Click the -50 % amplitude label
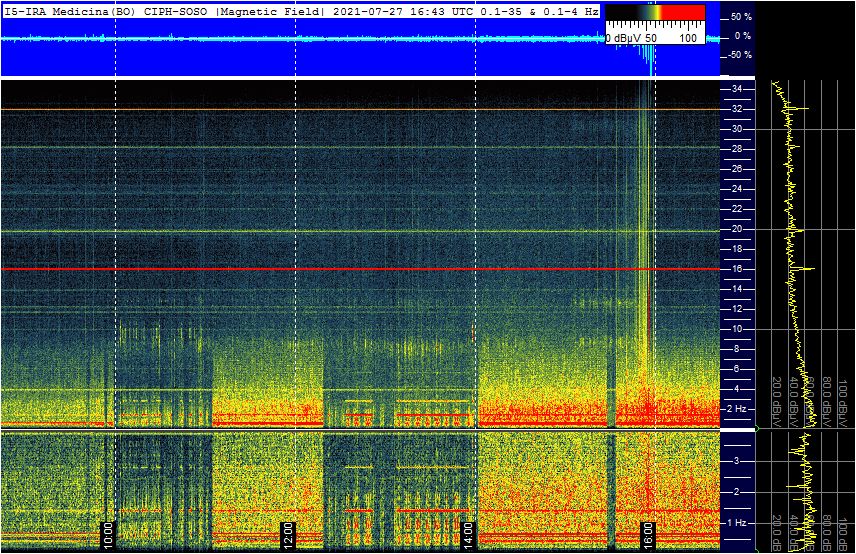This screenshot has height=554, width=856. [x=740, y=55]
